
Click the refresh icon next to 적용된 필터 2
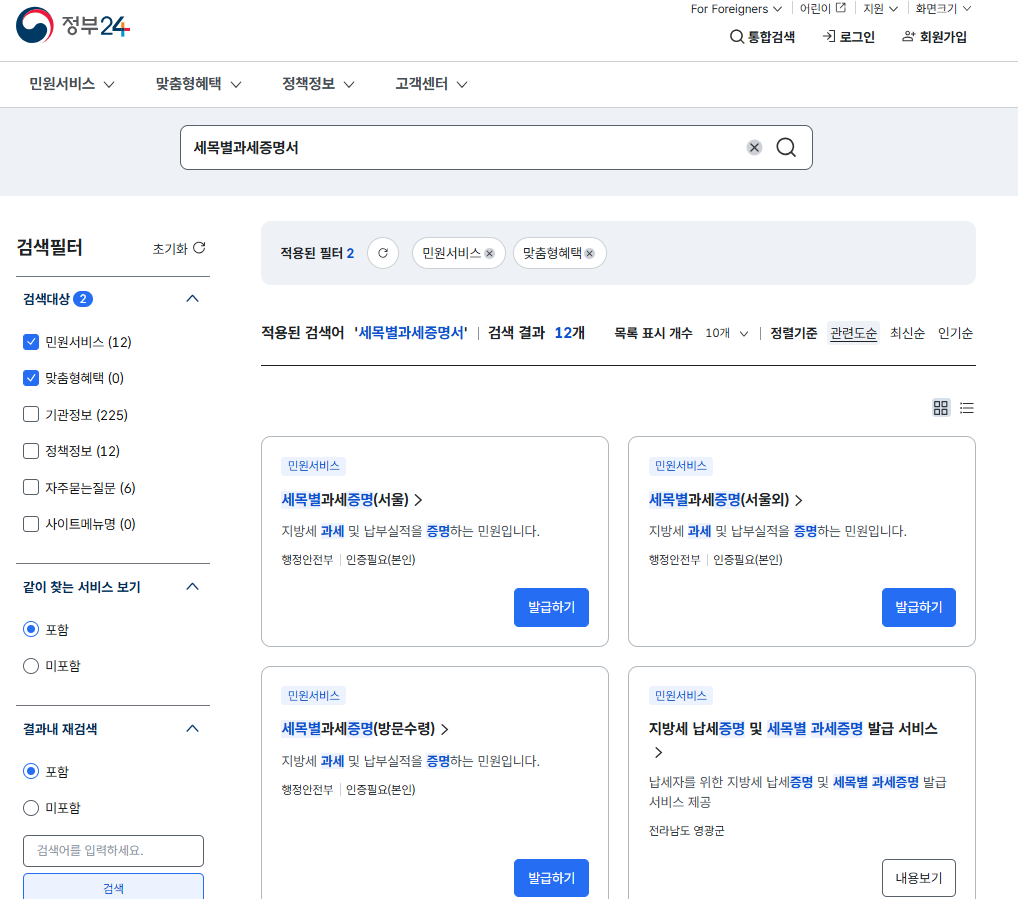(383, 253)
